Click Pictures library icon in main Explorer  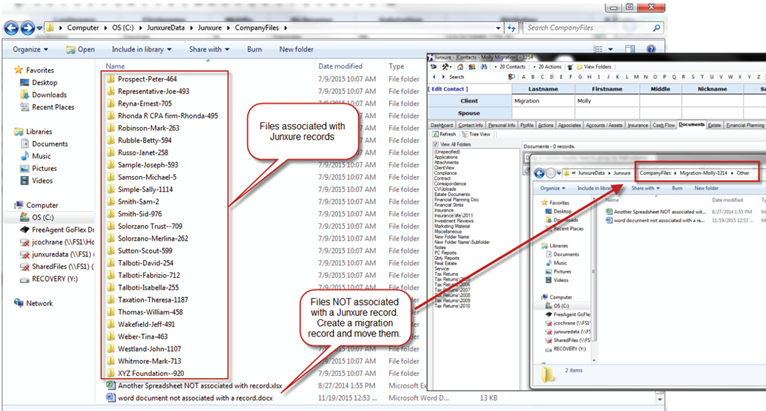24,168
